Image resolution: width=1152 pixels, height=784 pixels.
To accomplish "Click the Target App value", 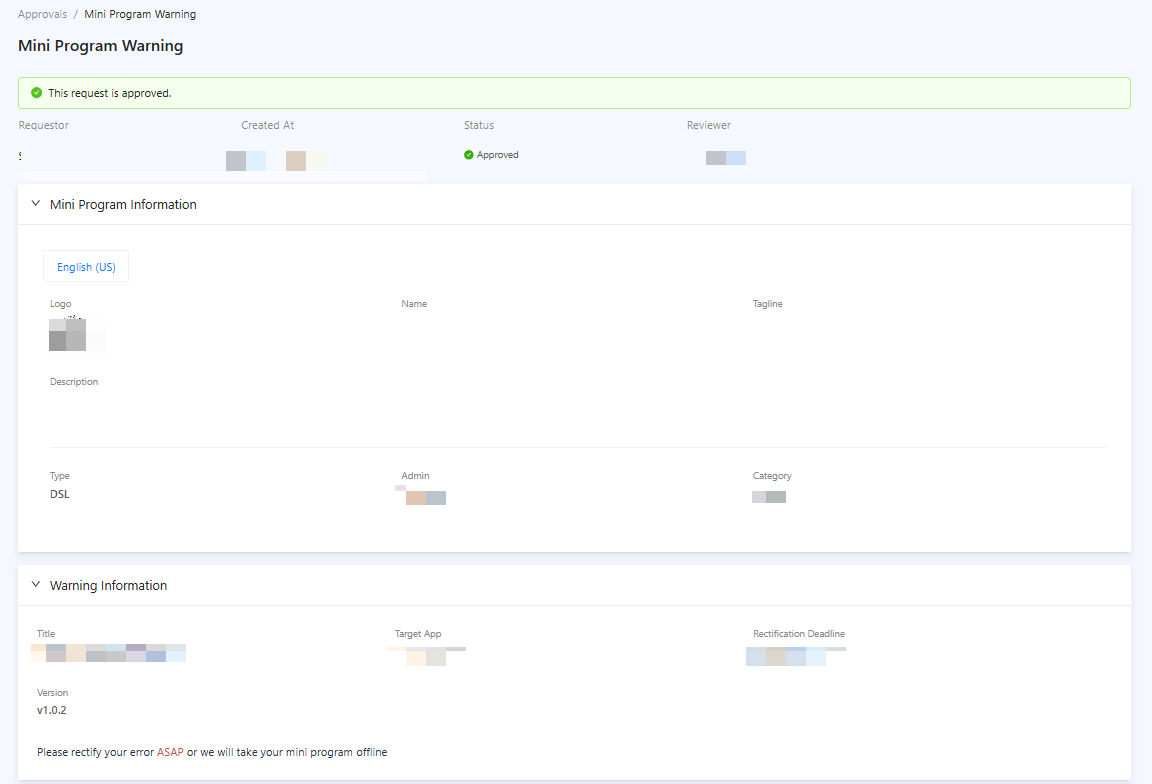I will [426, 656].
